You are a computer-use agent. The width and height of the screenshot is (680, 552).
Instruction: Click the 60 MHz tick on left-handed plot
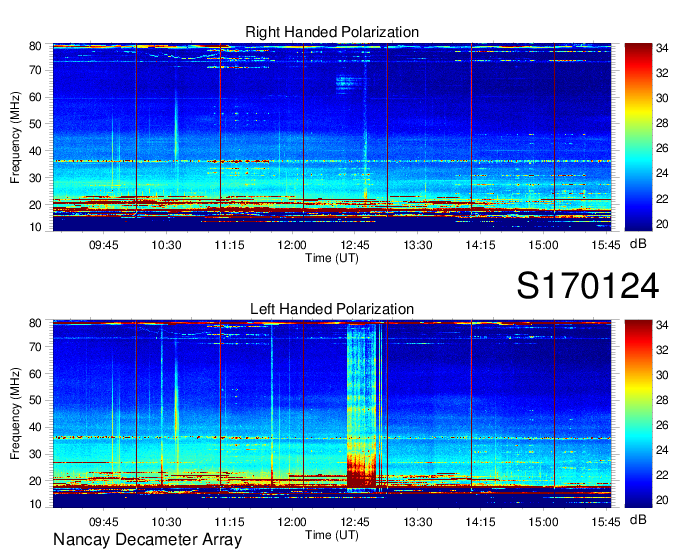[35, 374]
